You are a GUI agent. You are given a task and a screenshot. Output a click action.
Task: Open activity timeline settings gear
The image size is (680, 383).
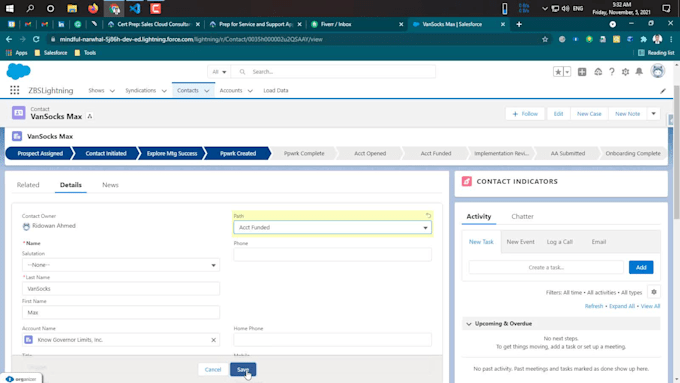(x=654, y=292)
